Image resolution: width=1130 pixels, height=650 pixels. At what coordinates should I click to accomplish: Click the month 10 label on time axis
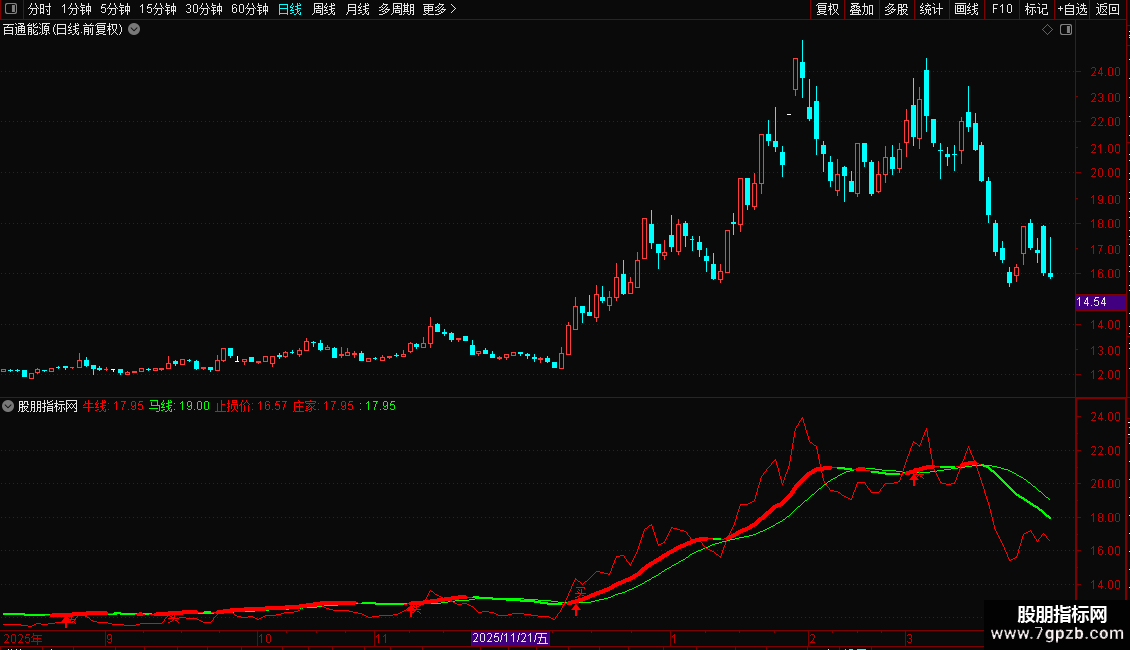(265, 638)
